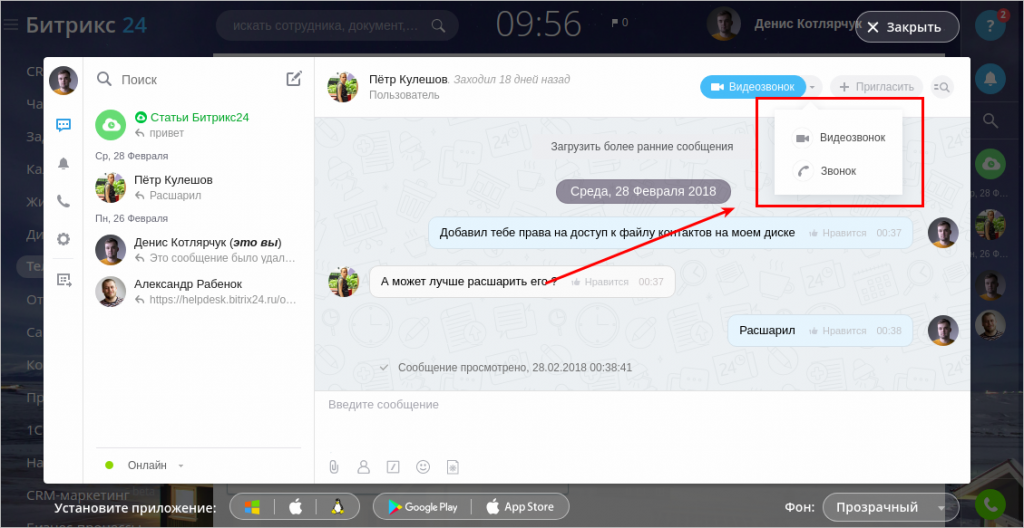Viewport: 1024px width, 528px height.
Task: Click the Среда, 28 Февраля 2018 date label
Action: (643, 191)
